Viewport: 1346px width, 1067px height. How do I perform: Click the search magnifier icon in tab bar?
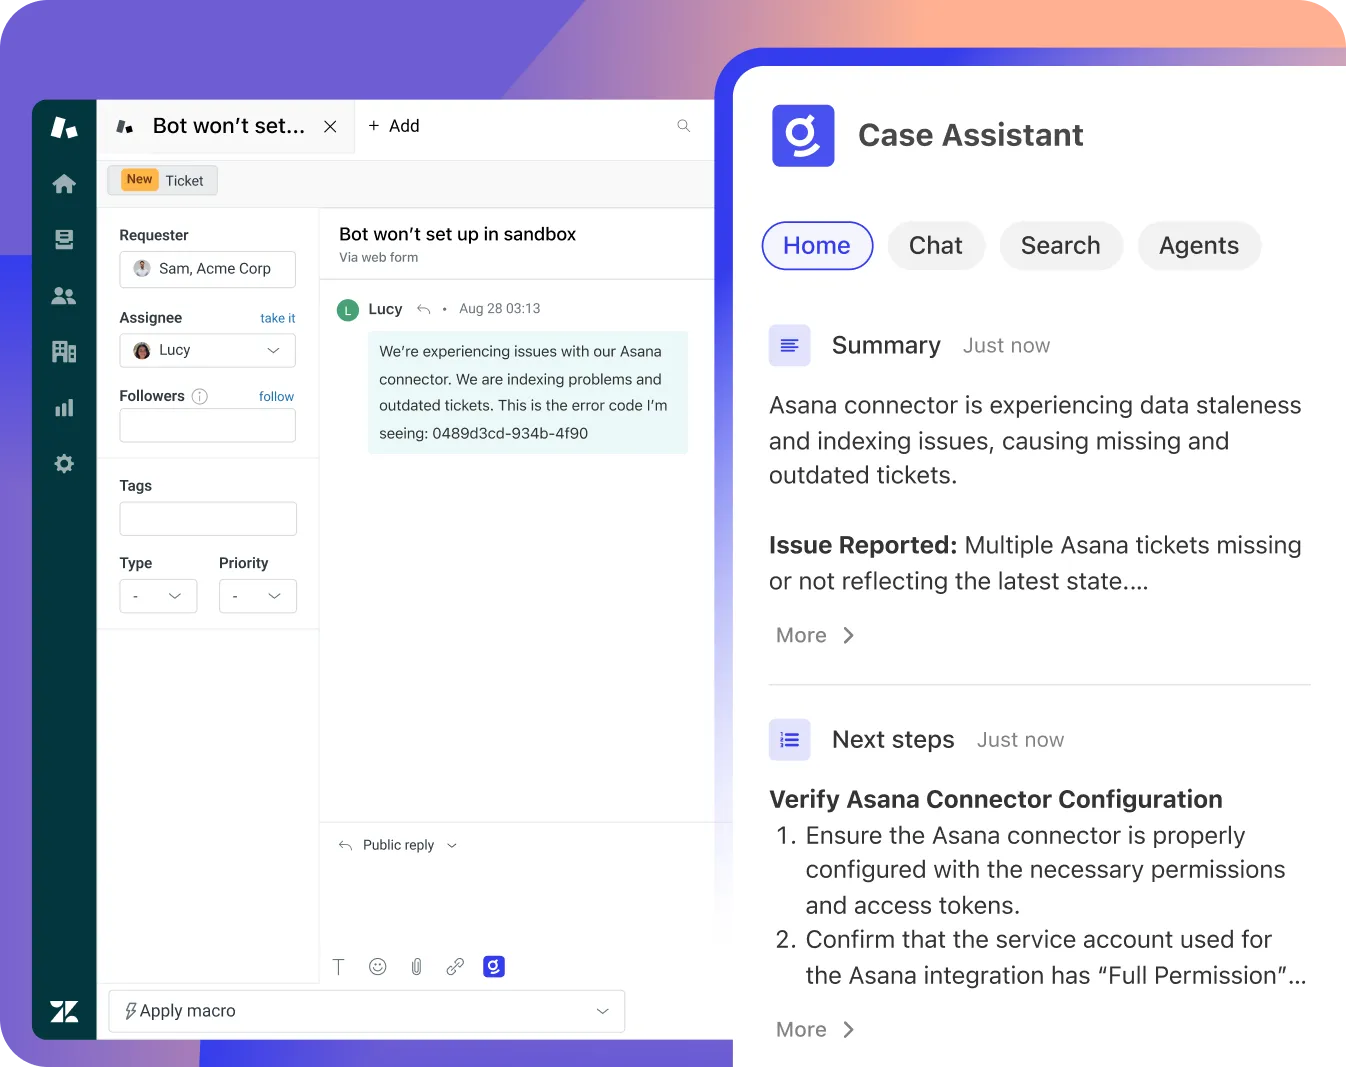click(x=684, y=126)
